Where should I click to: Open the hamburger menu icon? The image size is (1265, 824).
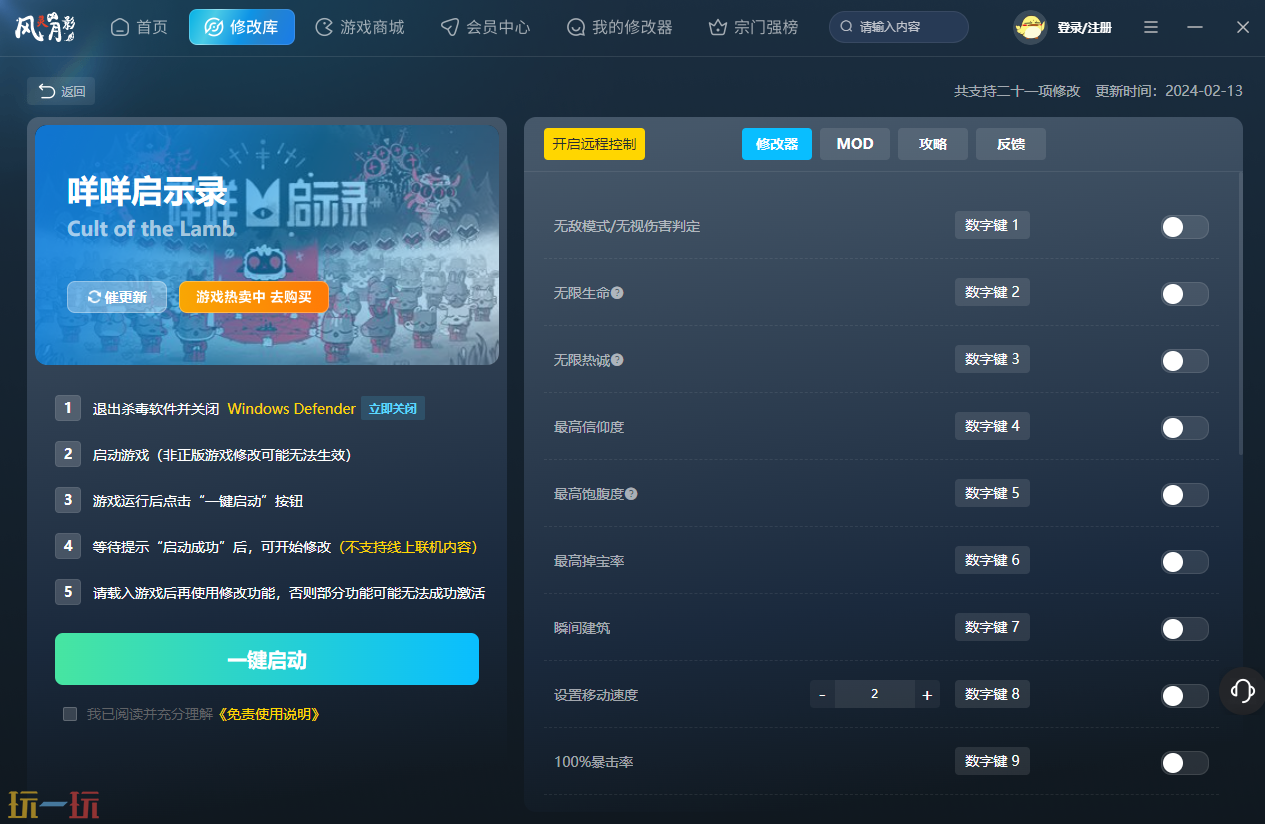click(1151, 27)
